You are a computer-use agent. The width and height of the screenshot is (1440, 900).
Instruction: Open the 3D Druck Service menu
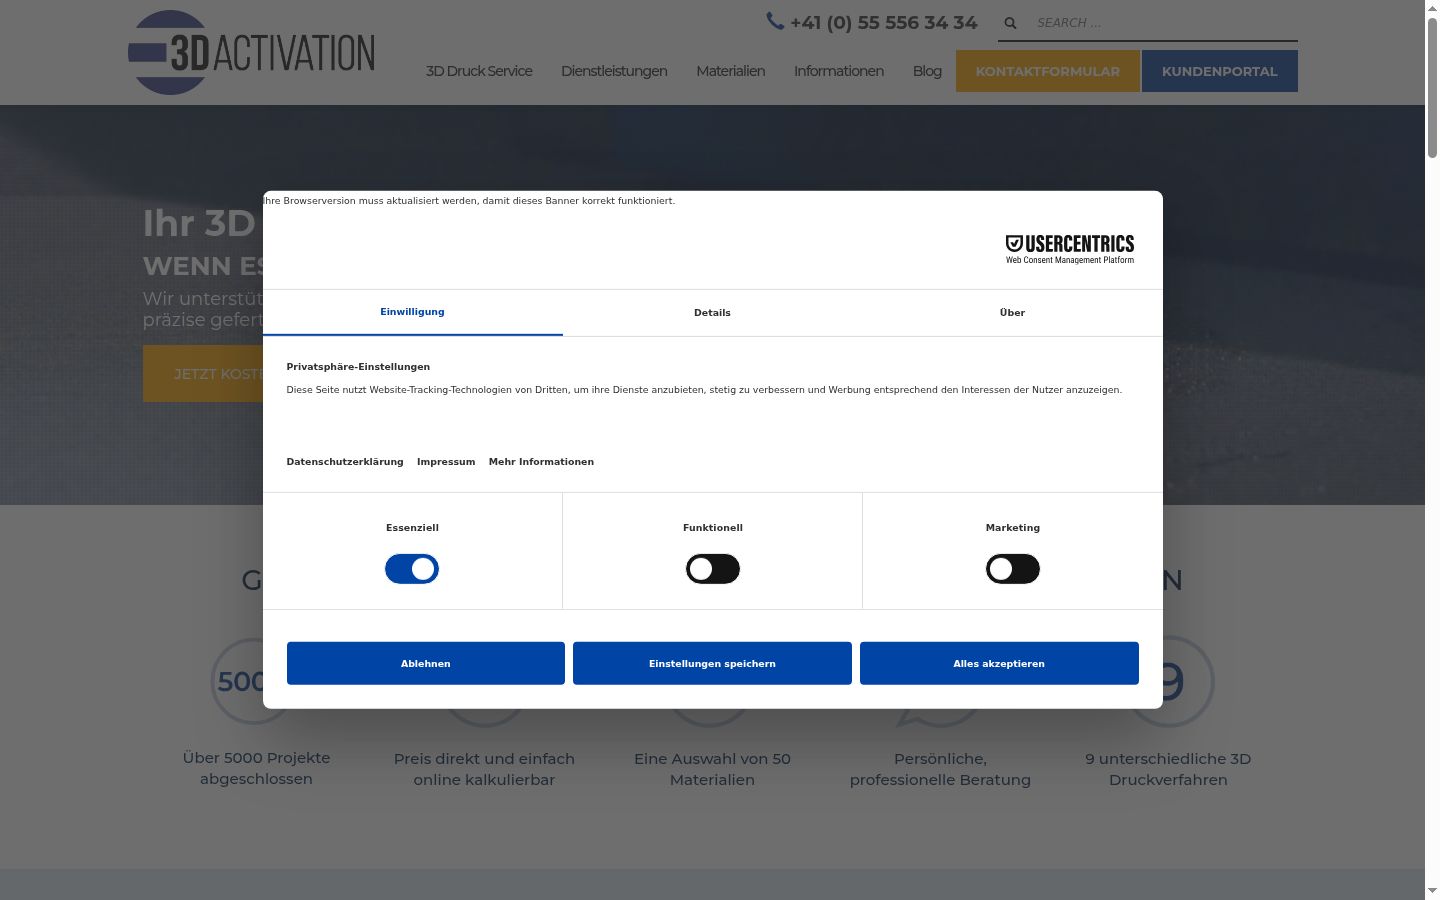pos(479,71)
